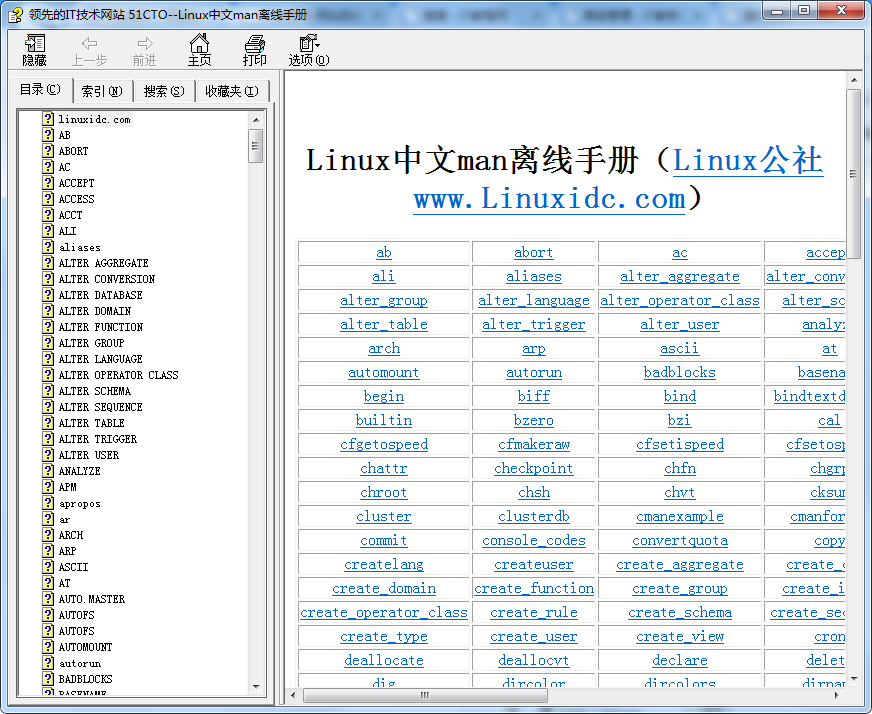Click the question-mark icon beside ABORT

(48, 150)
